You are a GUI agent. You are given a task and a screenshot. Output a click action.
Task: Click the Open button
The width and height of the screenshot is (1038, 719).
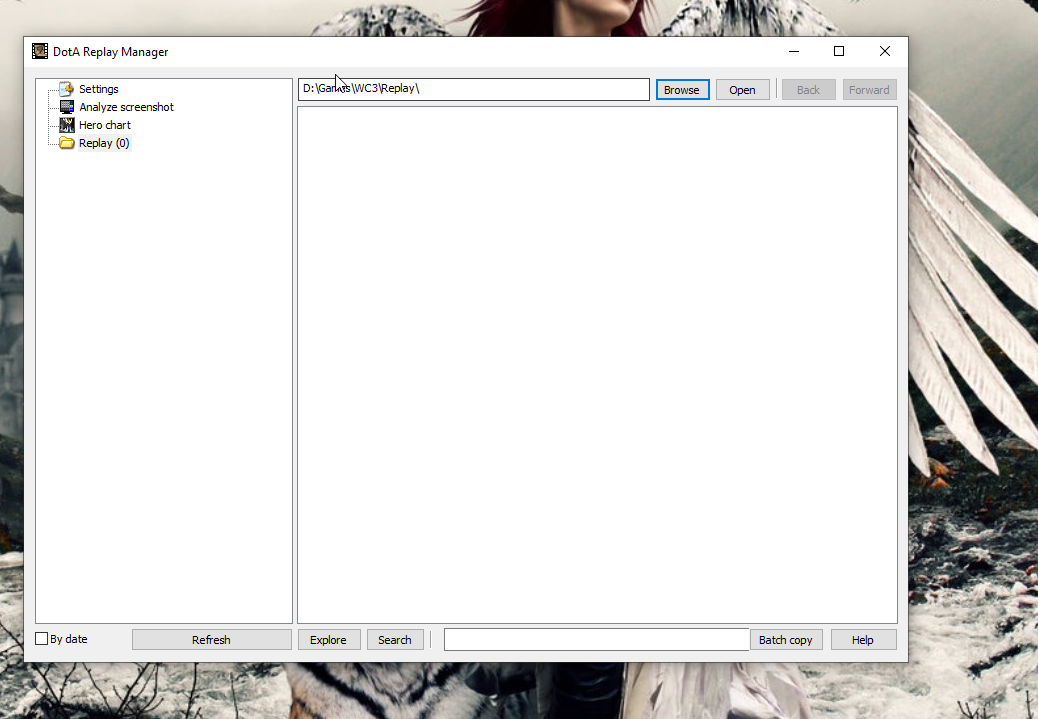coord(742,89)
